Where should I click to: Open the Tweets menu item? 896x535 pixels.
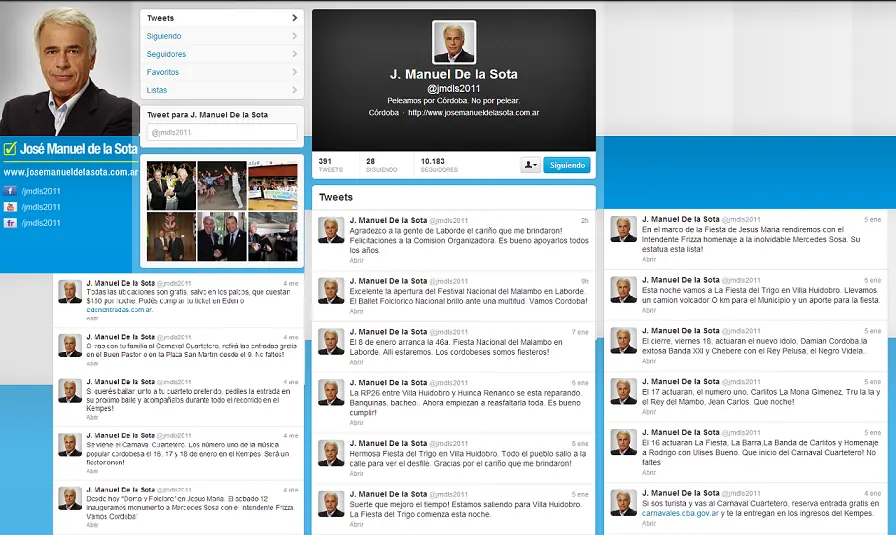point(222,18)
